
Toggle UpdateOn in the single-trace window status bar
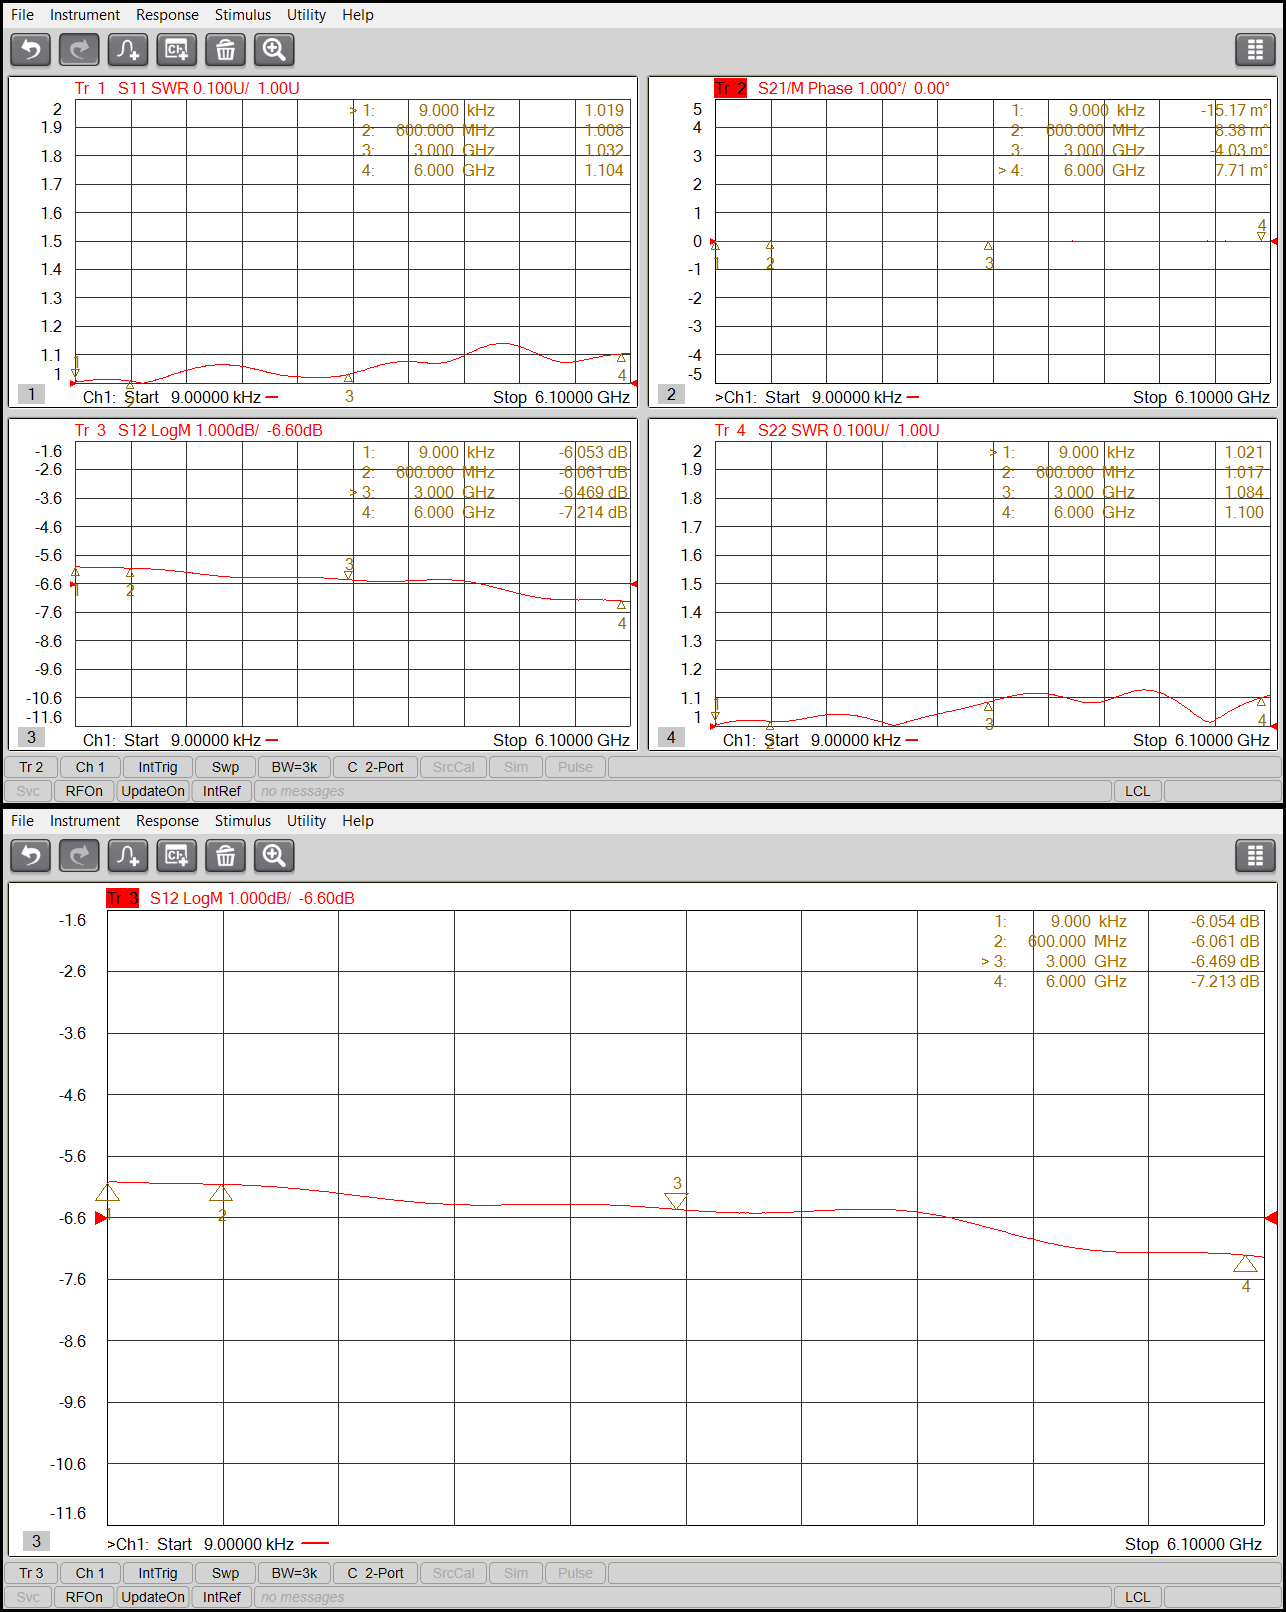[153, 1597]
